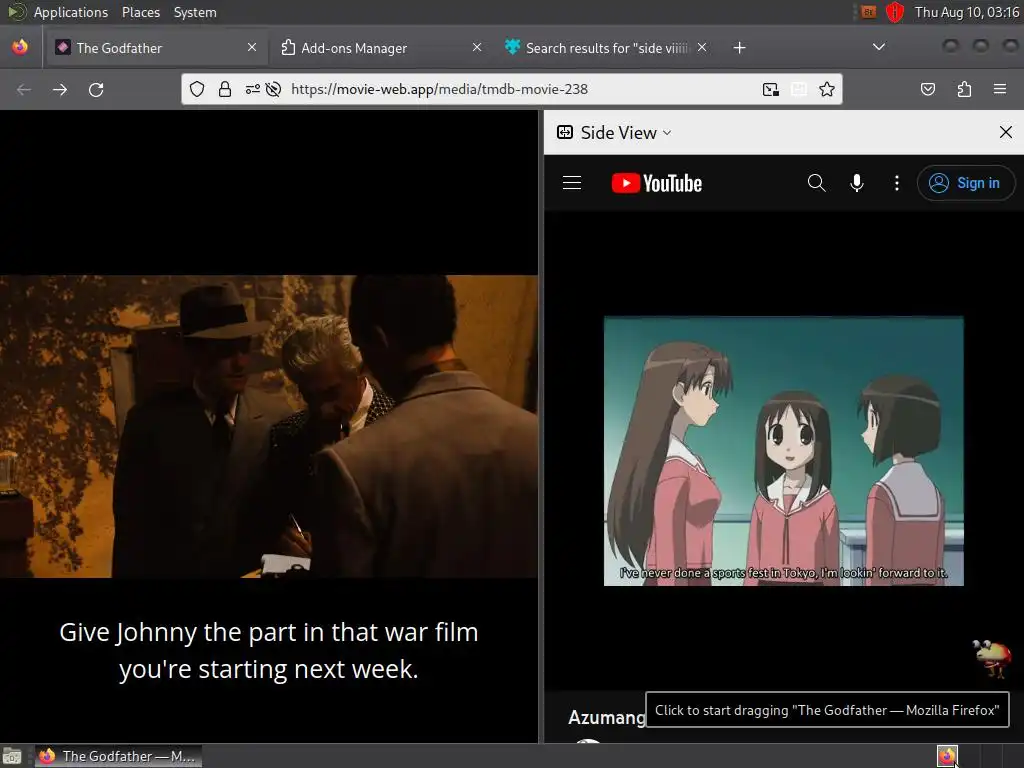Close The Godfather tab
The width and height of the screenshot is (1024, 768).
point(252,48)
